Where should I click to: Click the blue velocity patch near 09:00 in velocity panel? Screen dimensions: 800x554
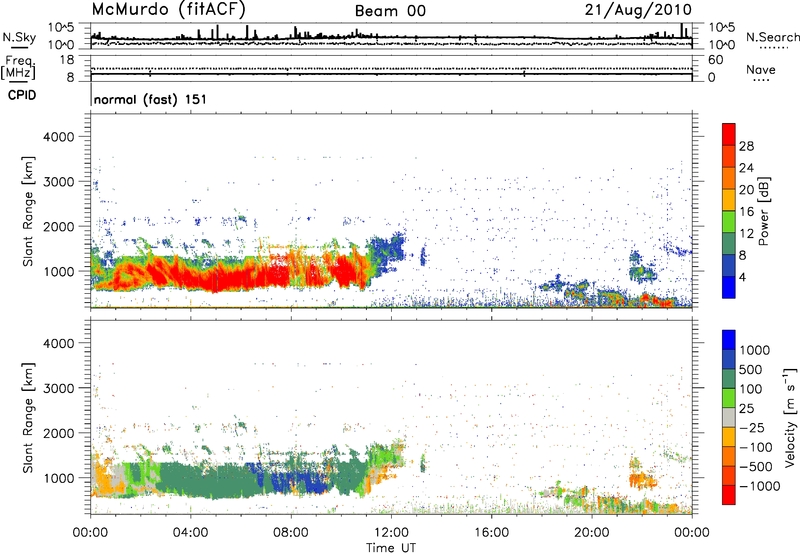pos(311,482)
